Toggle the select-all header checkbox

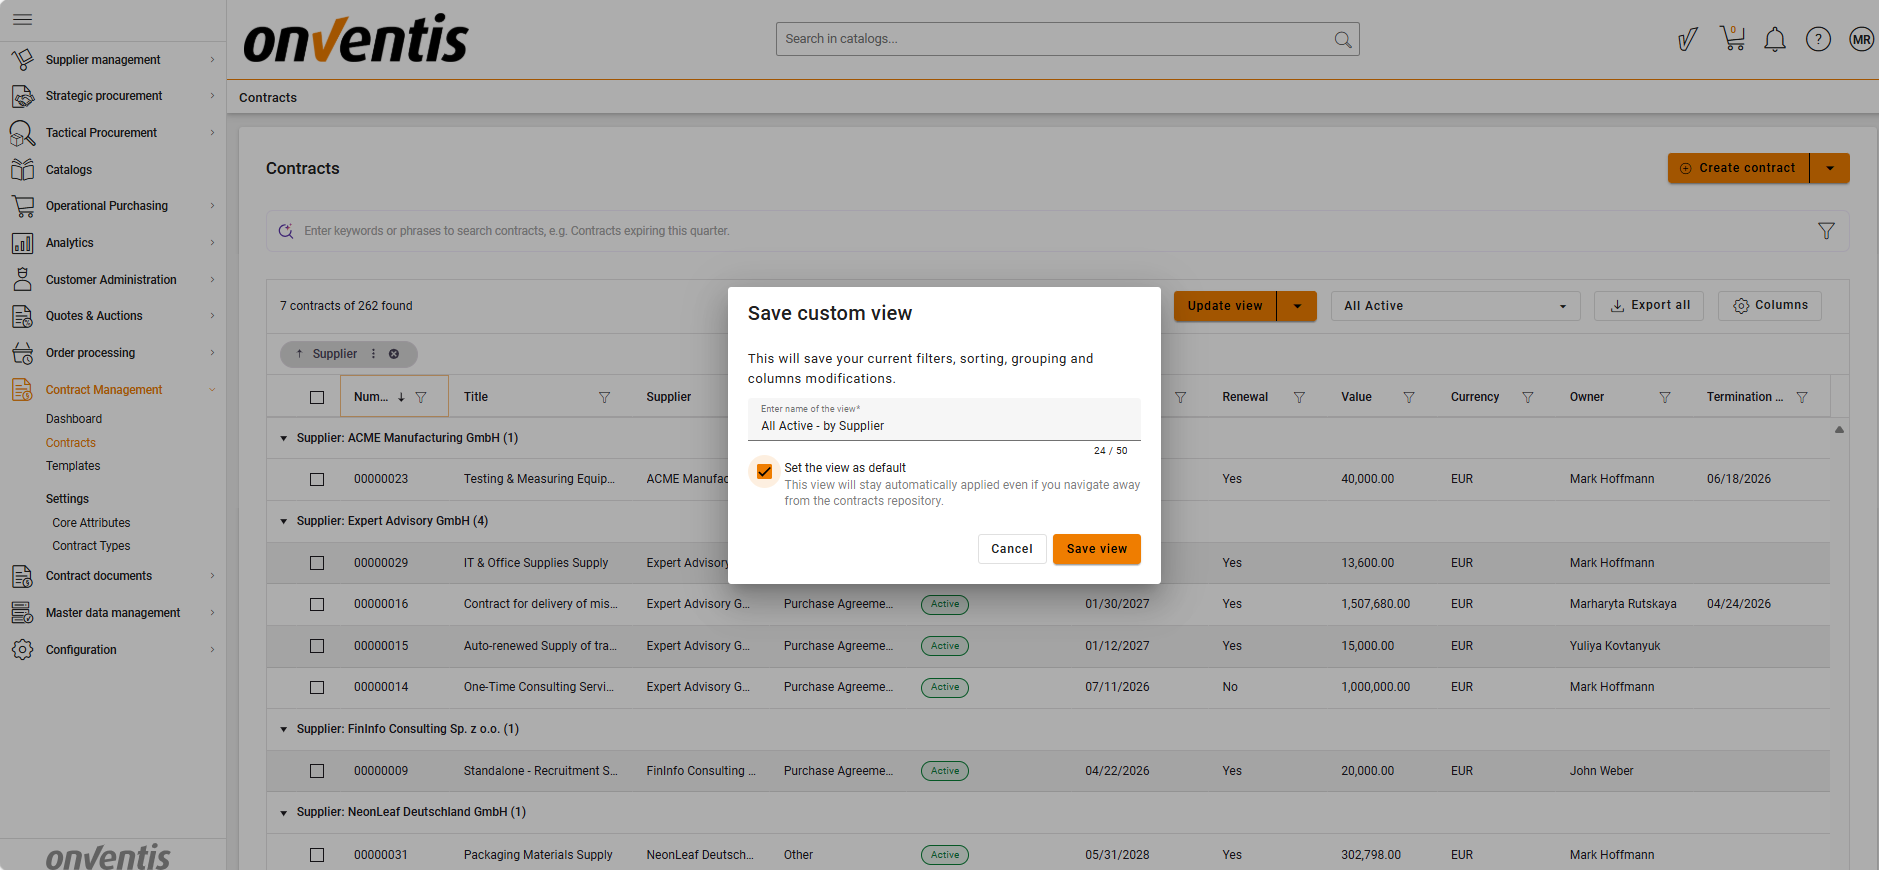(x=317, y=397)
